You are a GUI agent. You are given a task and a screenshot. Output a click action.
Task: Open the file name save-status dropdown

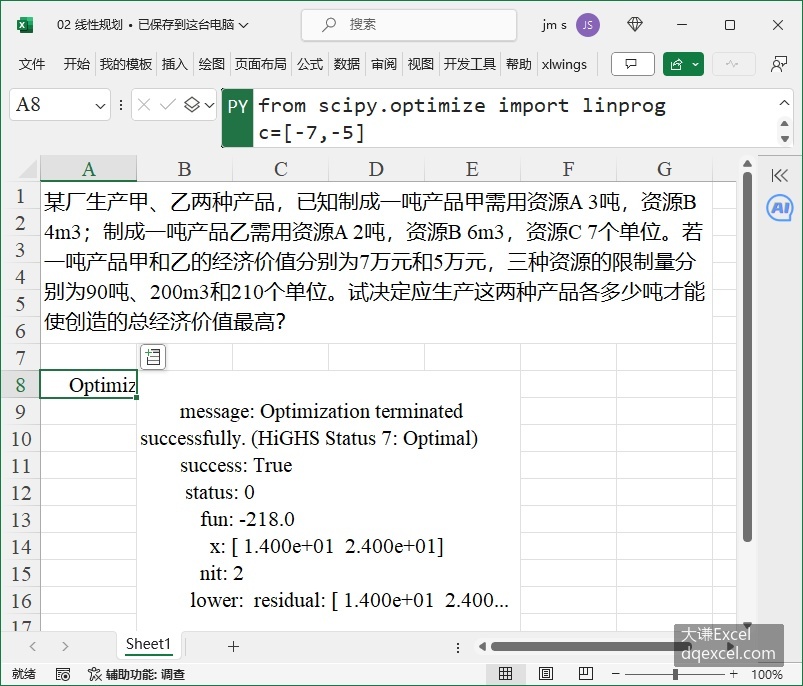244,25
